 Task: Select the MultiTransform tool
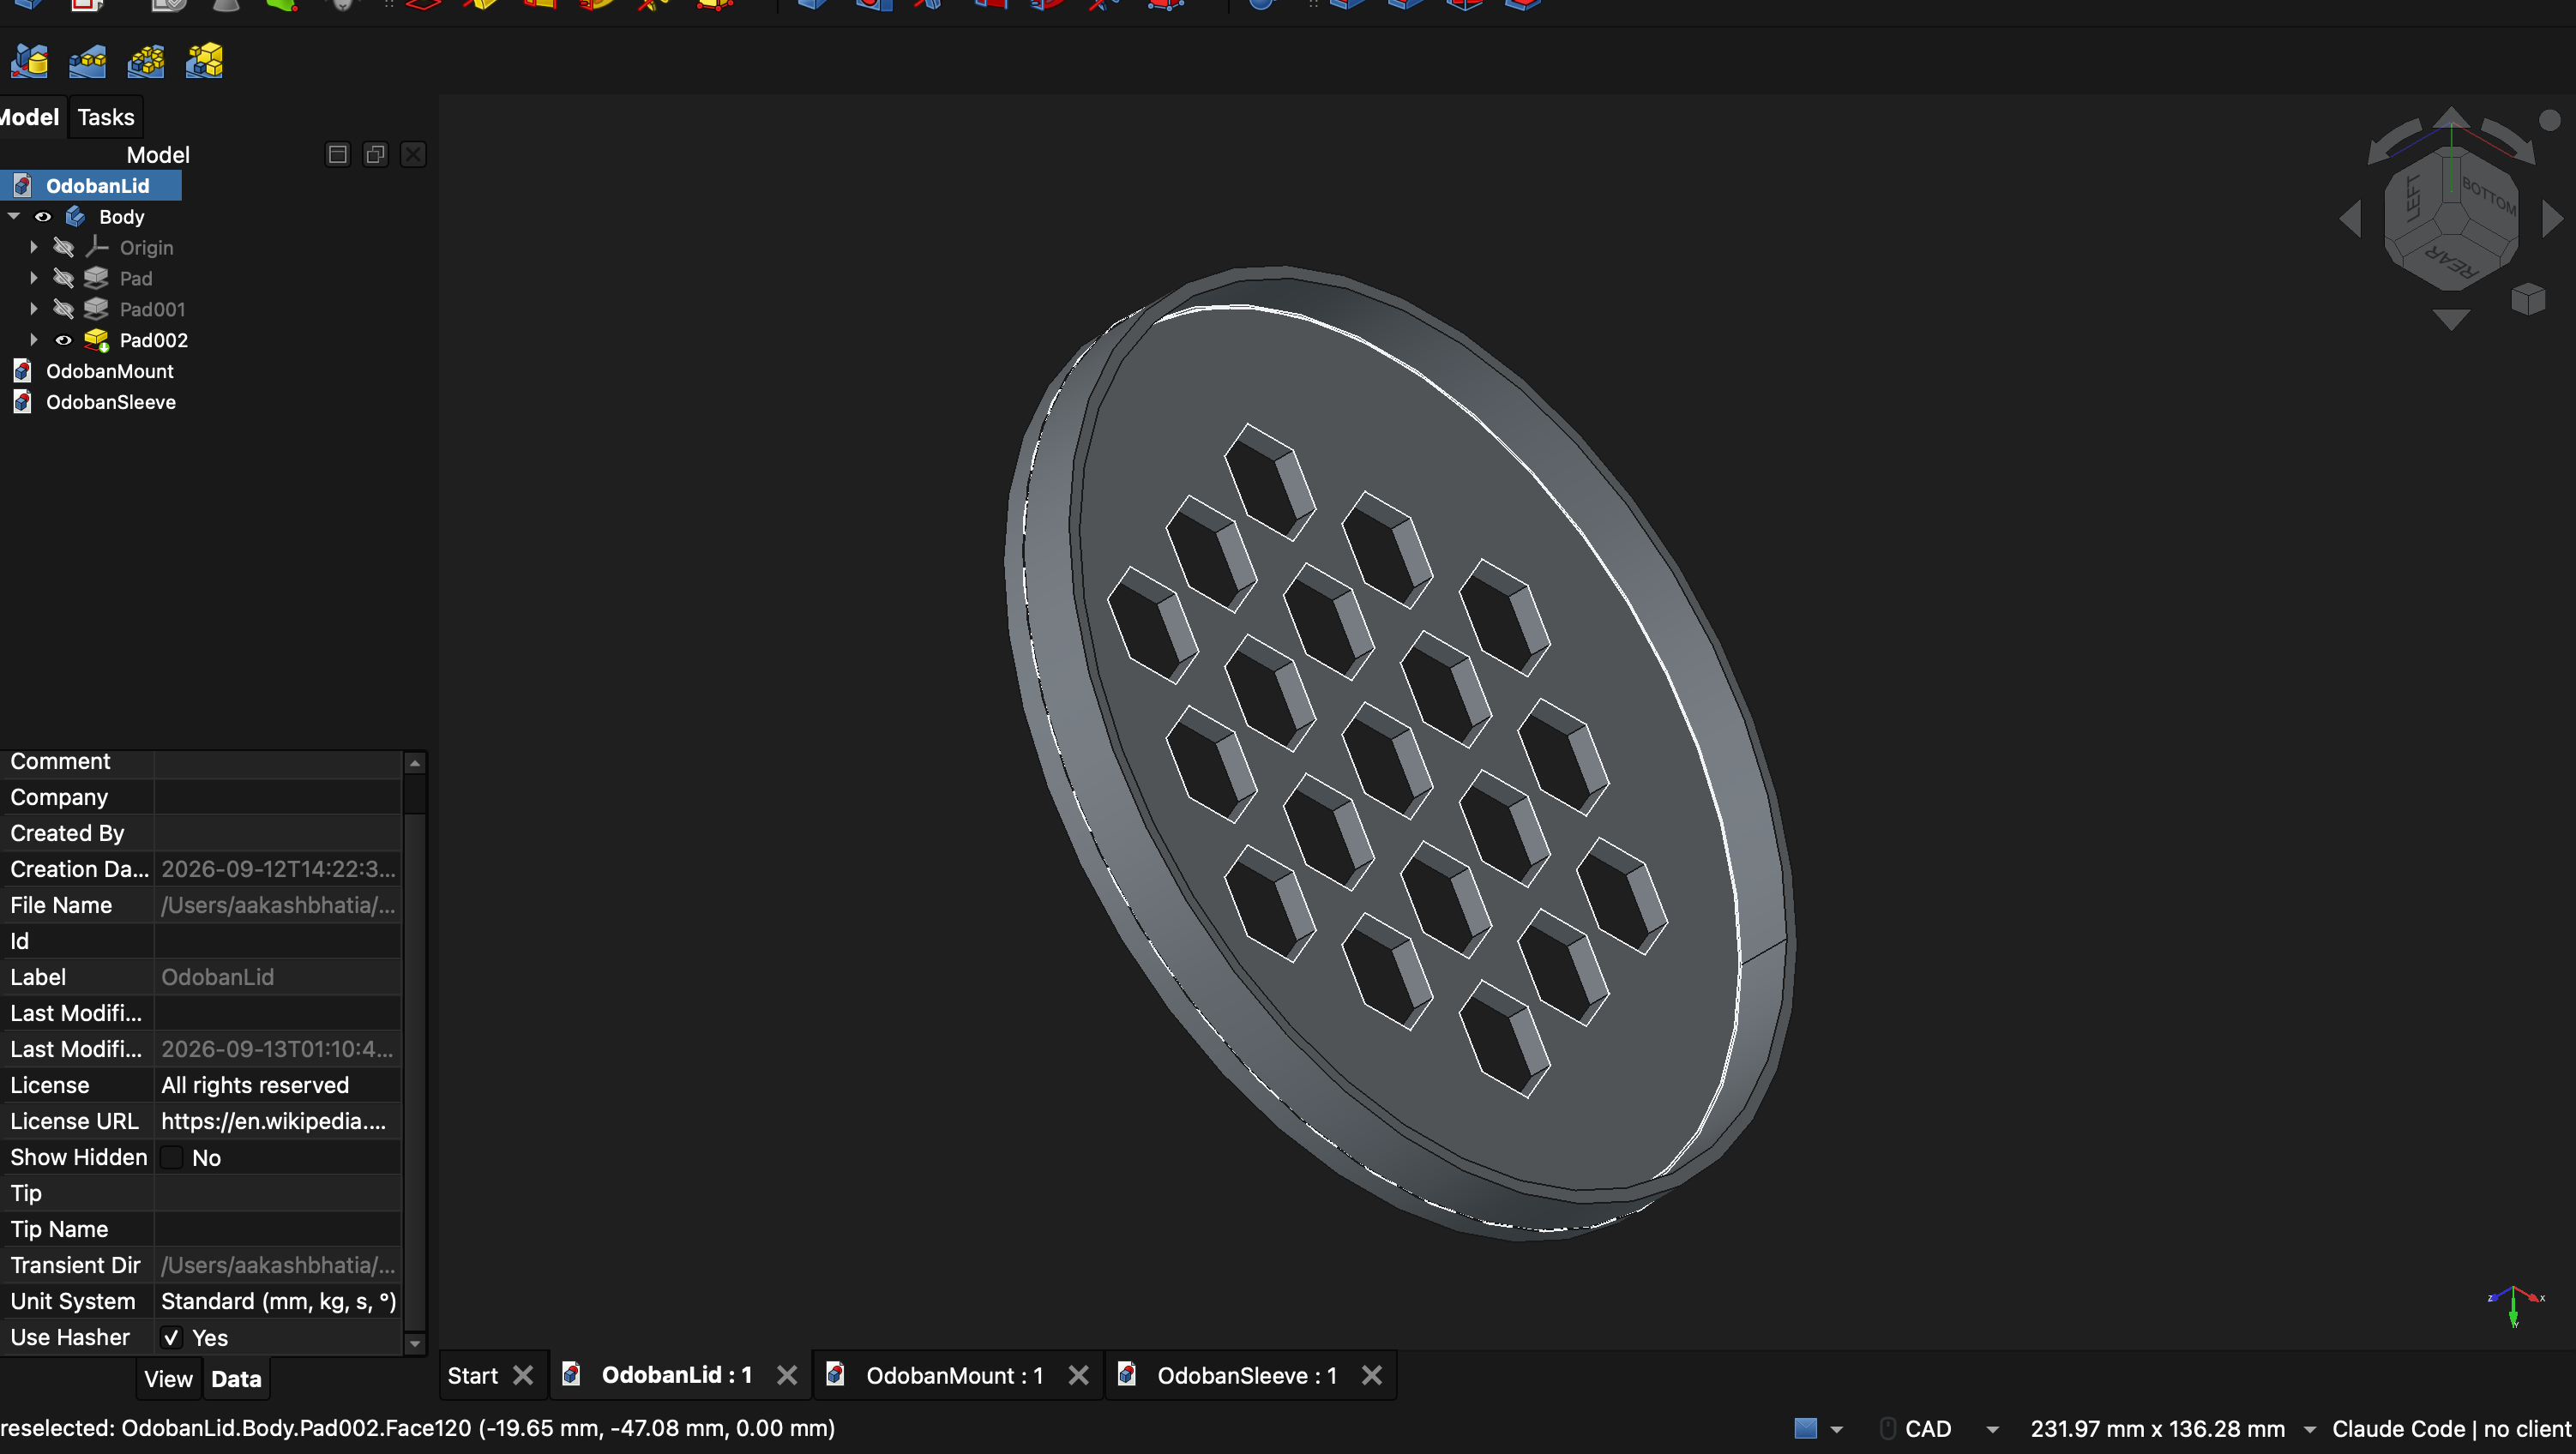click(x=204, y=62)
